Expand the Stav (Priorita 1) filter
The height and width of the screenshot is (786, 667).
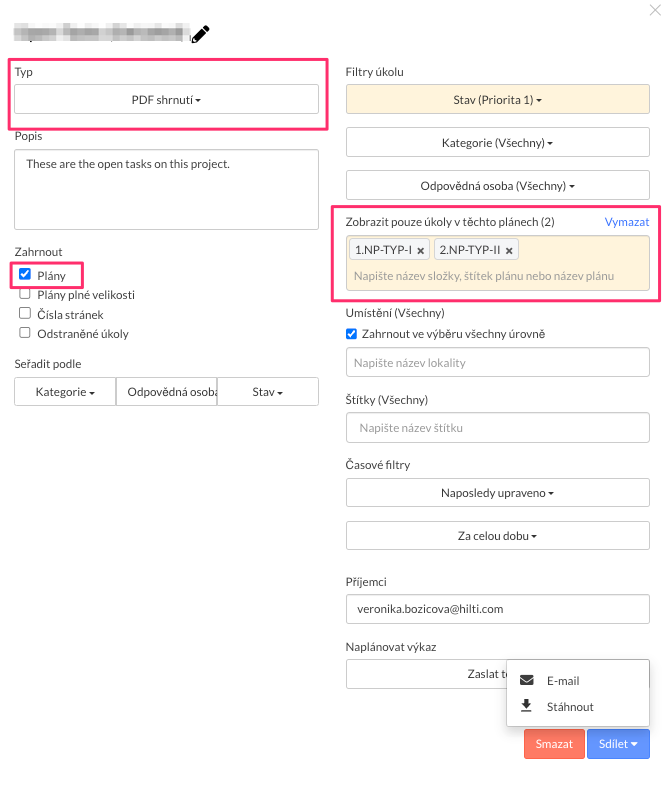tap(497, 100)
